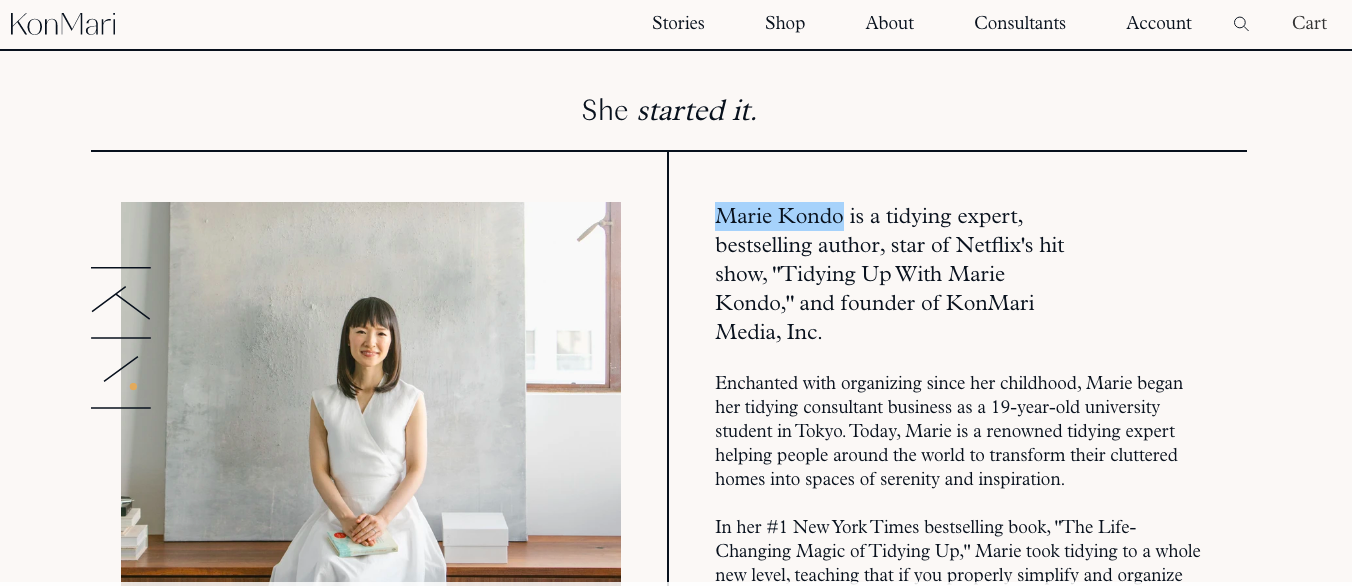Screen dimensions: 1352x586
Task: Open the Shop menu
Action: pos(785,23)
